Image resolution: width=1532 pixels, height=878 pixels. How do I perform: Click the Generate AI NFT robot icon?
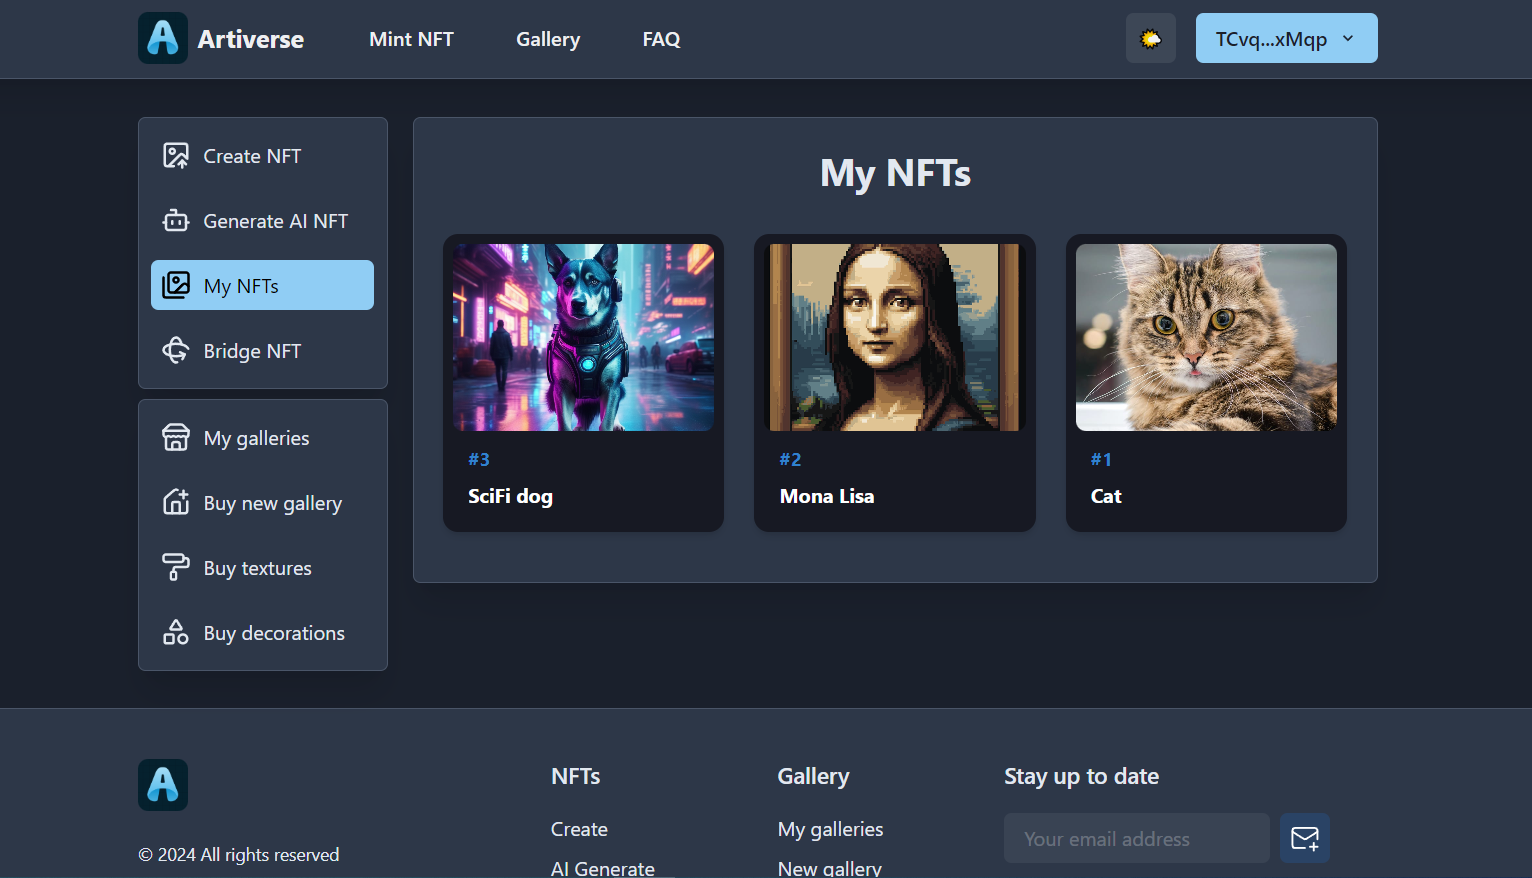point(176,220)
